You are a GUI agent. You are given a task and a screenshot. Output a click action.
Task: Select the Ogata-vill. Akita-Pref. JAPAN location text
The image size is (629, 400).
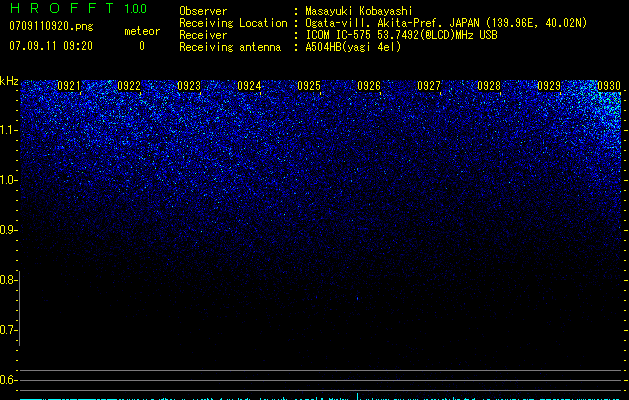[x=446, y=23]
